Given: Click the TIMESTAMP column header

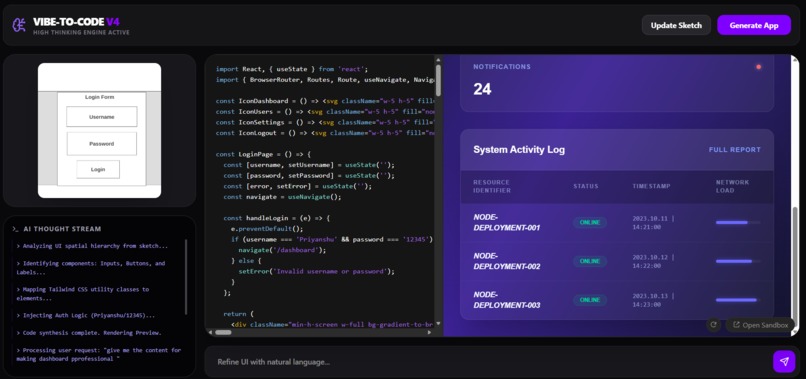Looking at the screenshot, I should 651,186.
